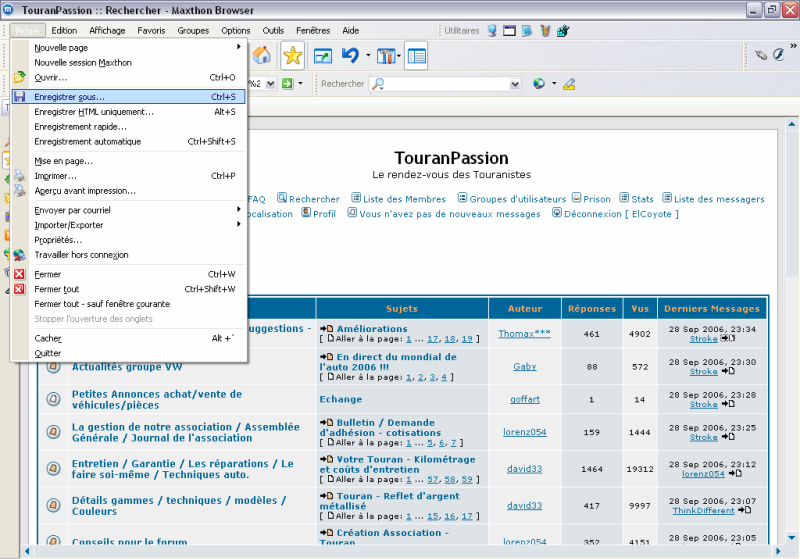
Task: Click the sidebar layout icon in toolbar
Action: [x=416, y=55]
